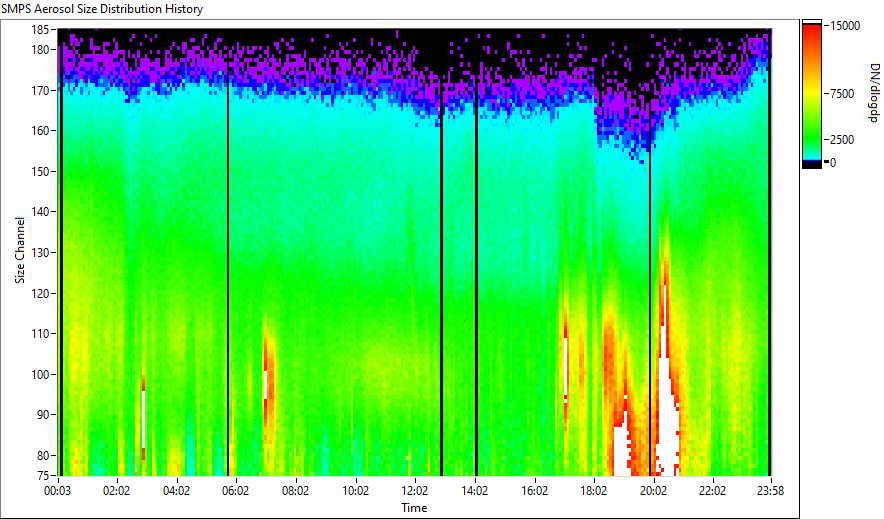Select the 2500 color scale value
884x519 pixels.
pyautogui.click(x=842, y=140)
